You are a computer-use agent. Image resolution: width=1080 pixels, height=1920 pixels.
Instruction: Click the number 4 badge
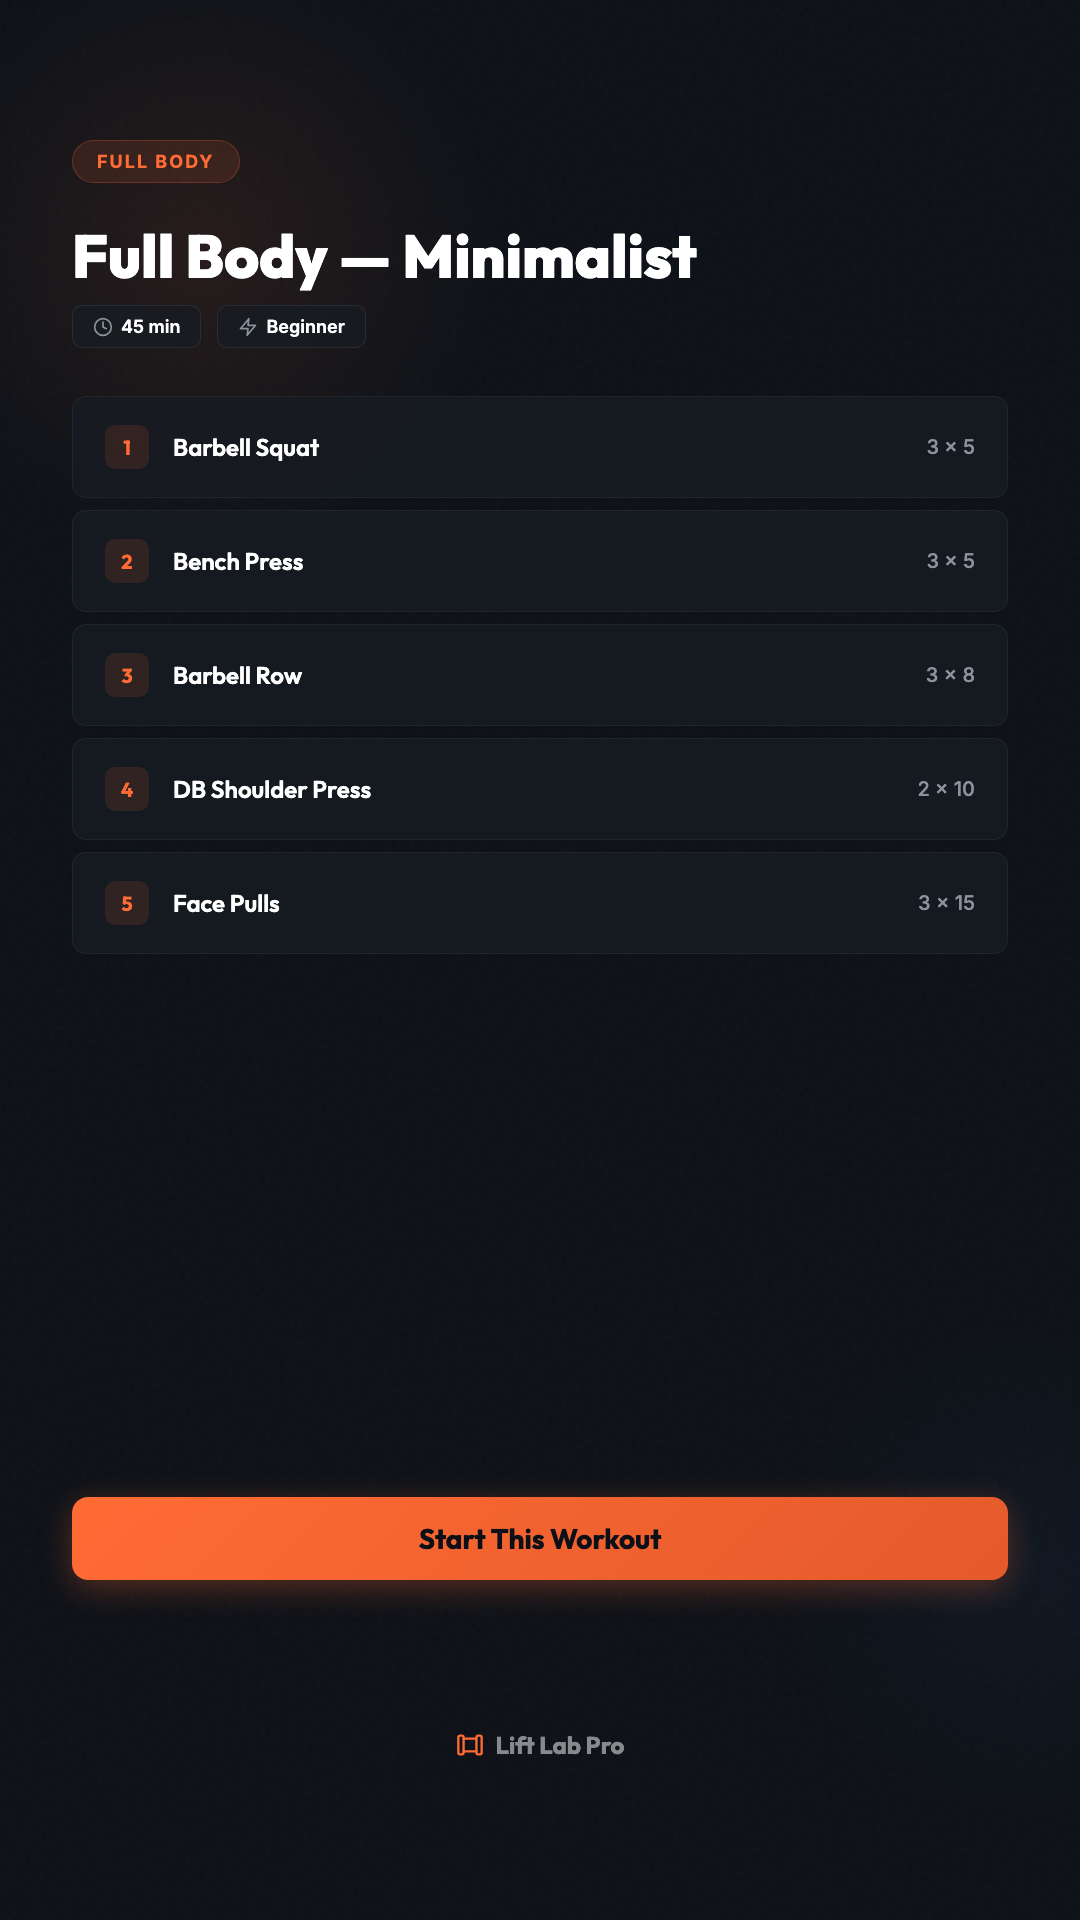pyautogui.click(x=127, y=789)
